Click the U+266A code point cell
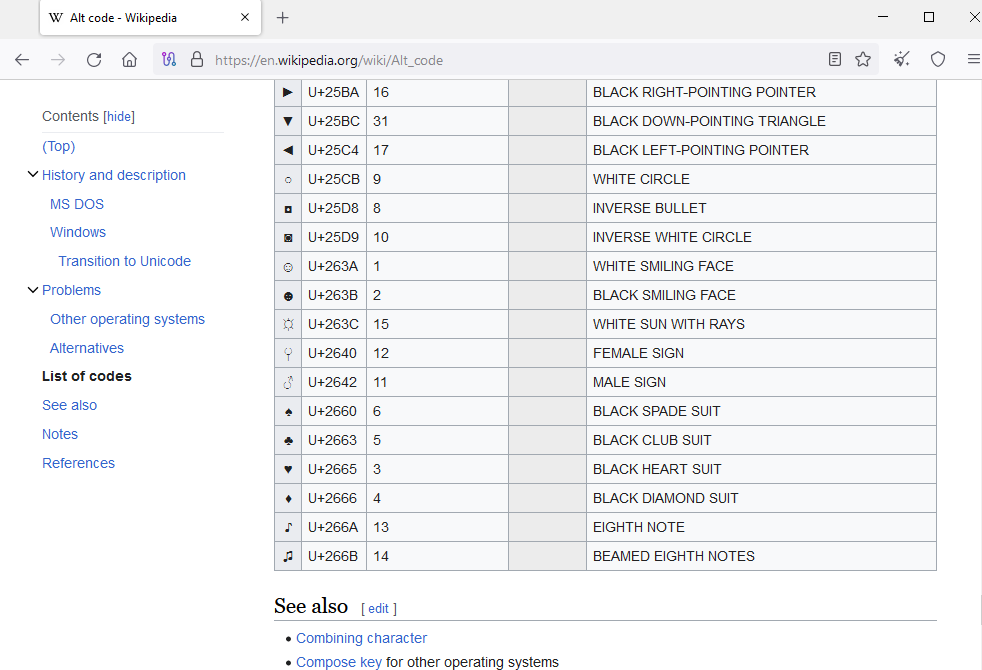 (x=334, y=527)
